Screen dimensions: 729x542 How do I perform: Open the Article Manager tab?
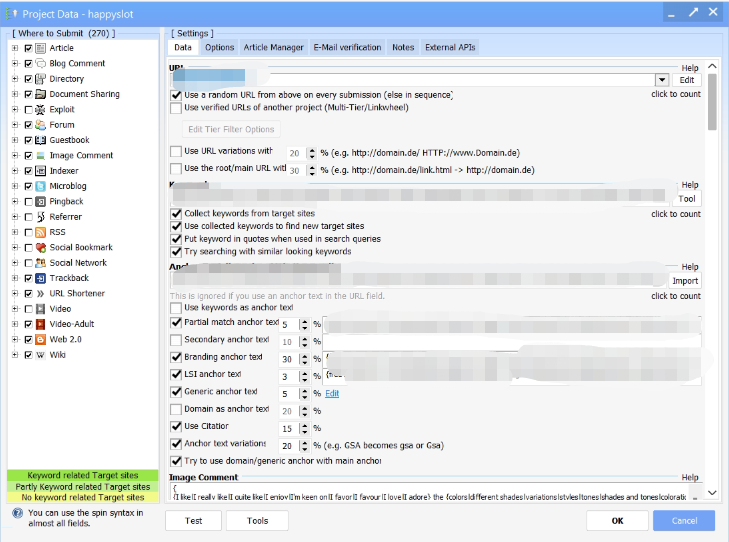pyautogui.click(x=273, y=47)
